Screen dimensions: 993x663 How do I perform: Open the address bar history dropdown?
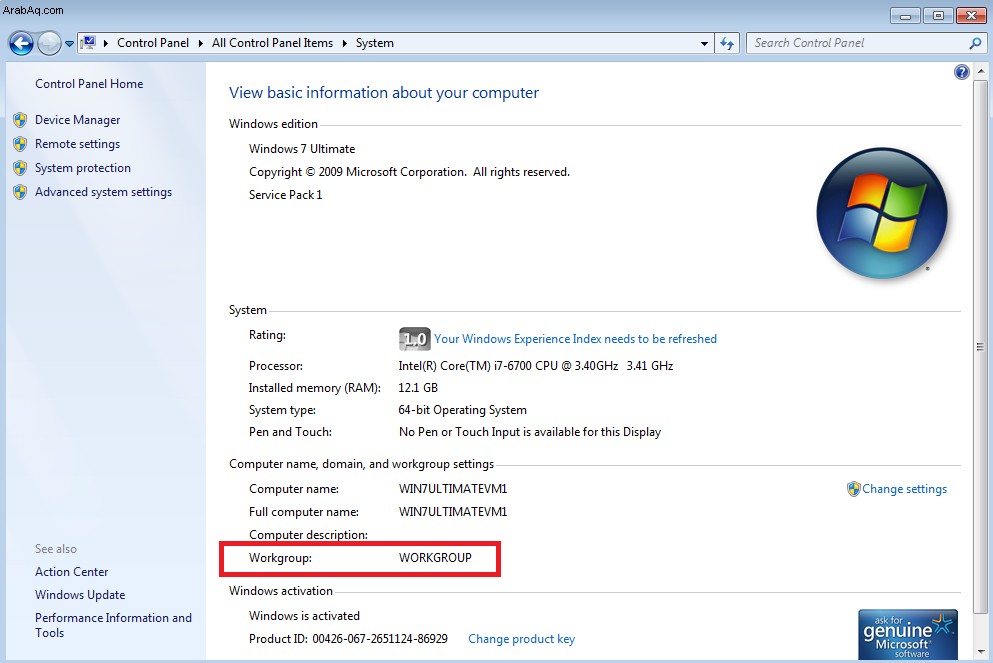click(x=704, y=44)
